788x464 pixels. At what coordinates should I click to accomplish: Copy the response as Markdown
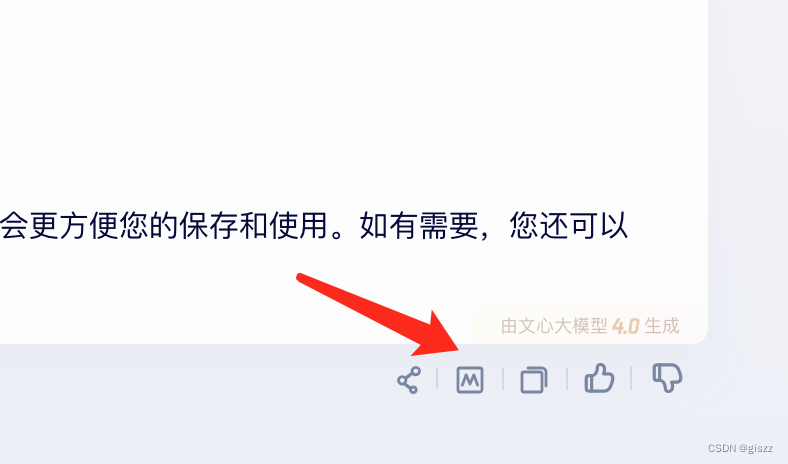[470, 380]
